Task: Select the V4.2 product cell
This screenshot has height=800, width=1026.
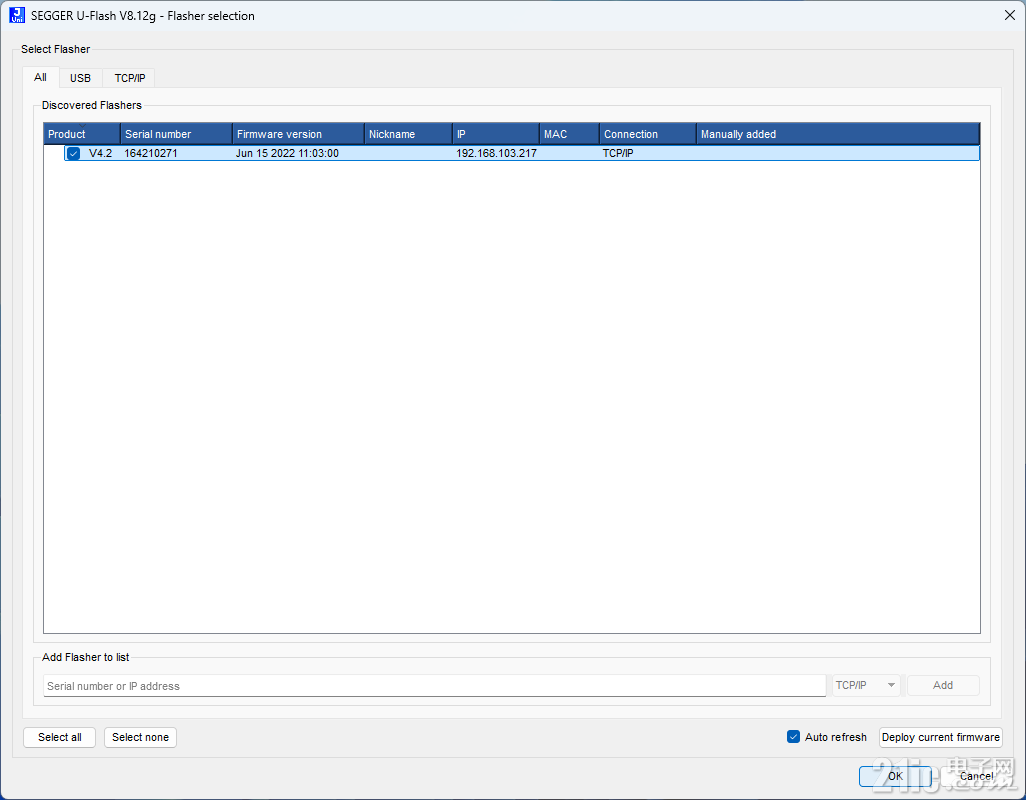Action: click(101, 153)
